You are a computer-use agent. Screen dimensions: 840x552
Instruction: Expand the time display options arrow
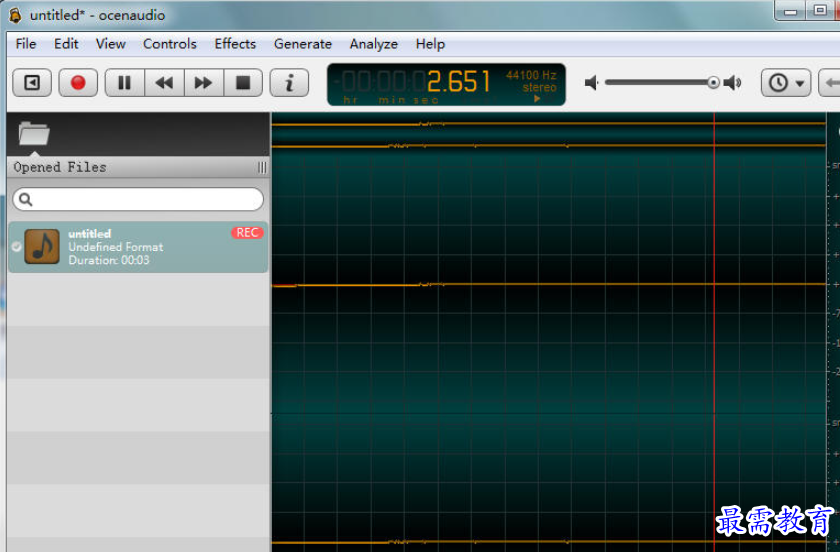pyautogui.click(x=537, y=99)
